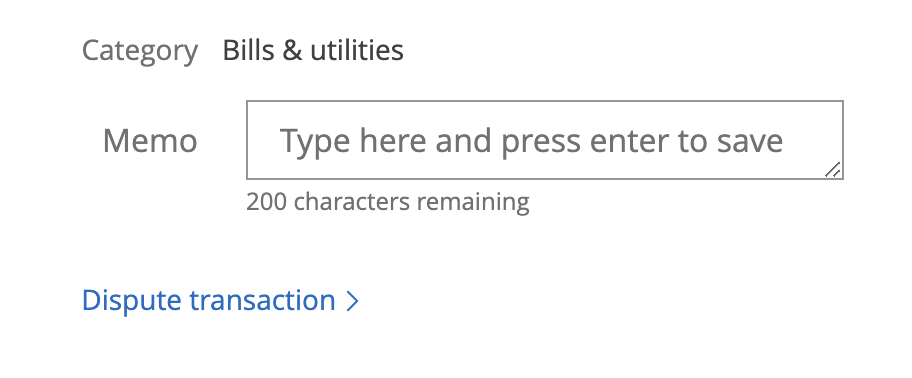Click the word 'transaction' in blue link
This screenshot has height=378, width=912.
[262, 301]
